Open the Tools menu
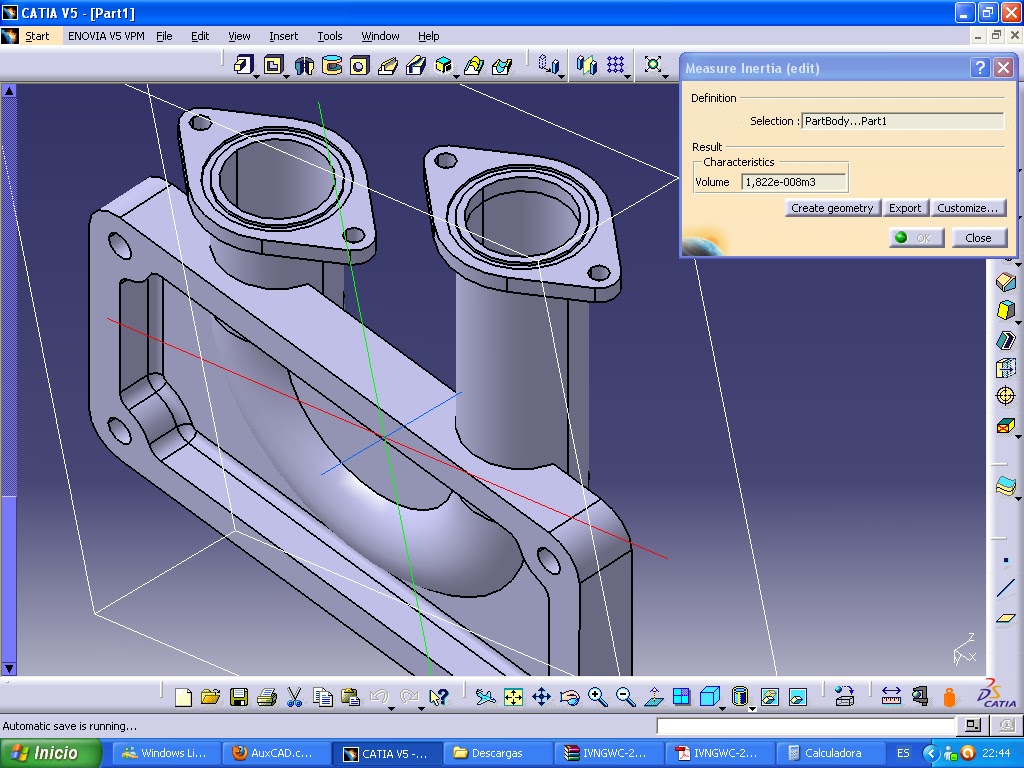This screenshot has width=1024, height=768. click(x=330, y=36)
